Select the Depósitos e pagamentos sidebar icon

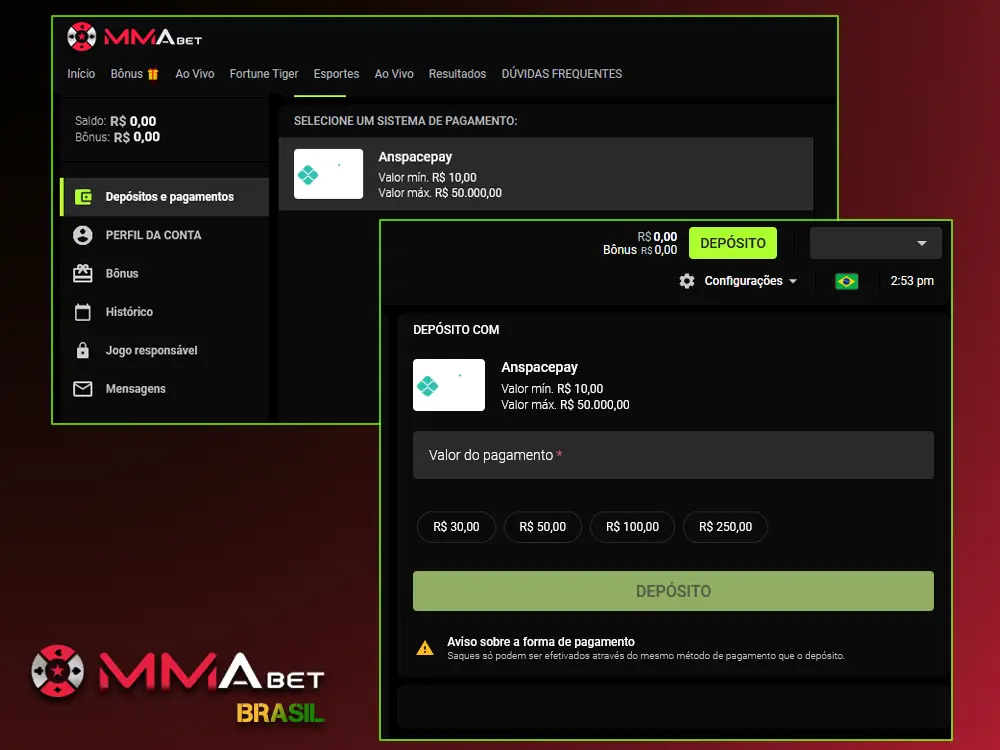[85, 196]
